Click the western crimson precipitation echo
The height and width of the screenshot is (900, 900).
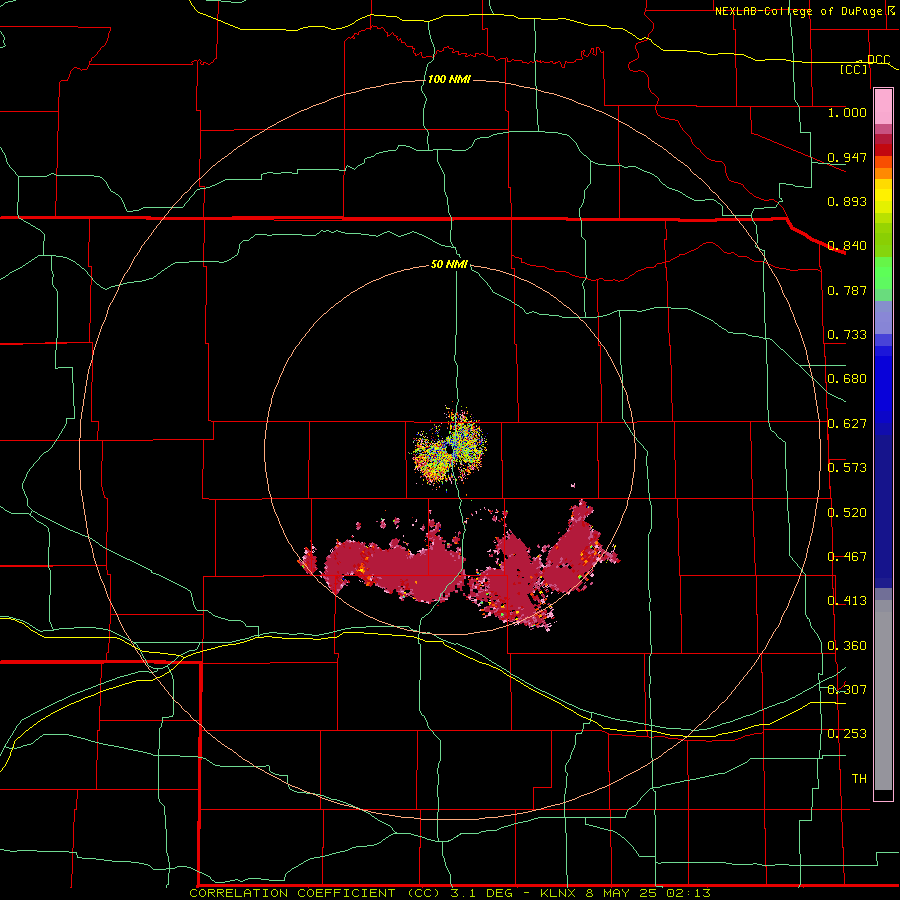[396, 565]
